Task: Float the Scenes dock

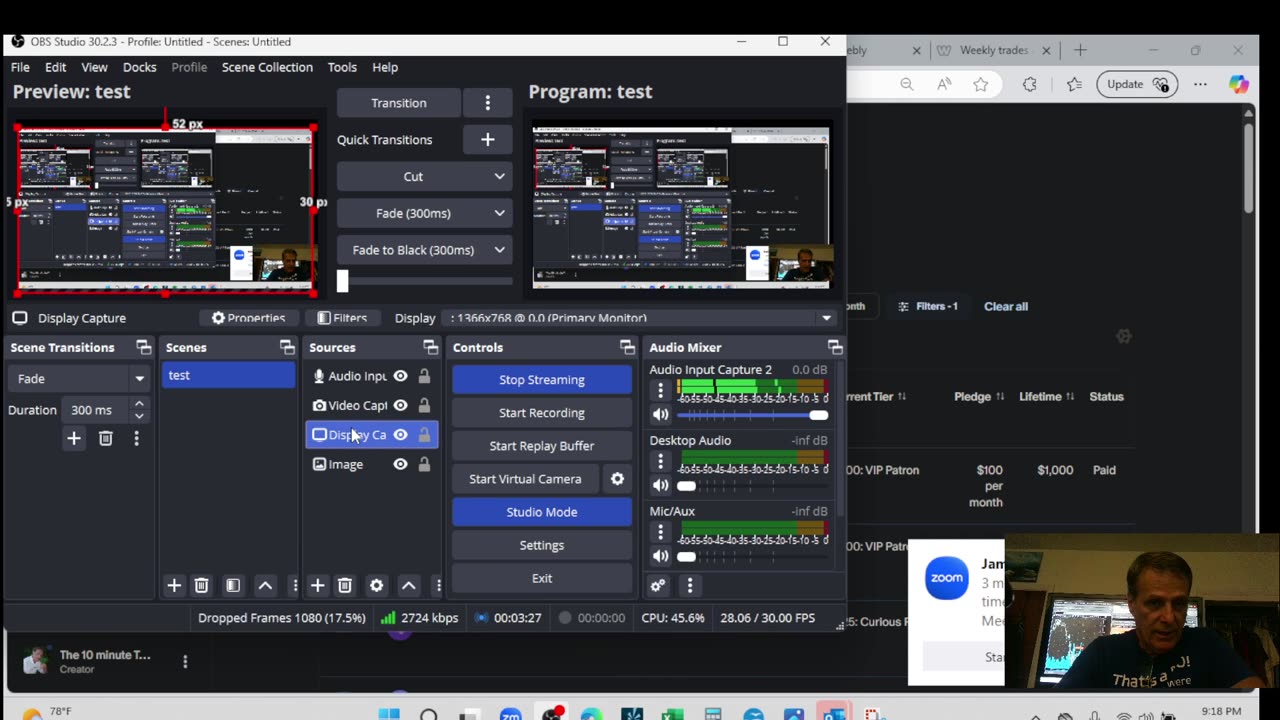Action: (288, 347)
